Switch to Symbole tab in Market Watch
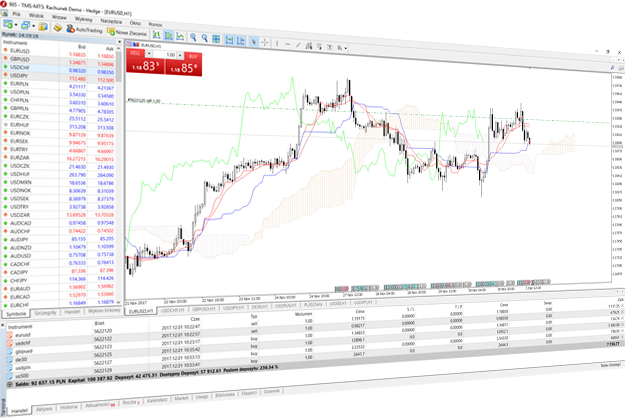Image resolution: width=625 pixels, height=418 pixels. 16,314
